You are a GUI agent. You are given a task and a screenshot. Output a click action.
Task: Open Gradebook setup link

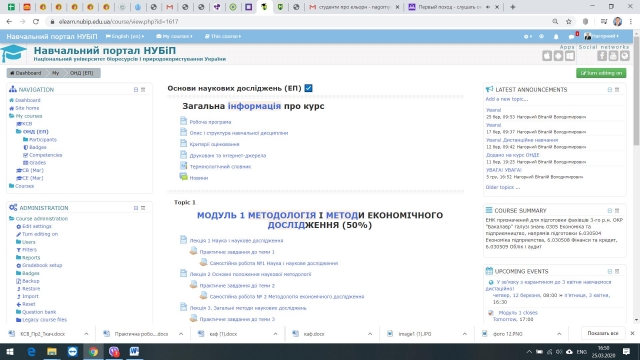click(42, 265)
